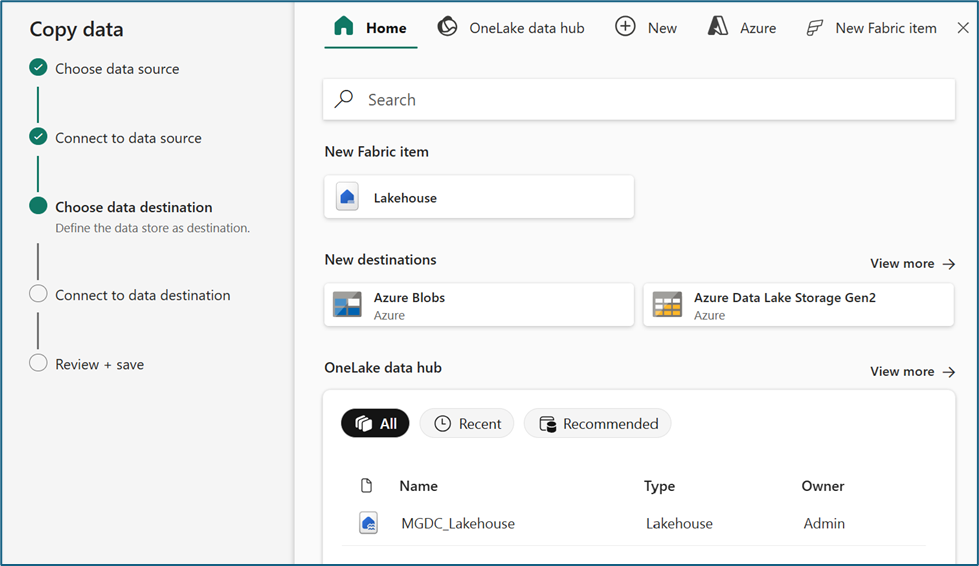This screenshot has width=979, height=566.
Task: Click the green Home house icon
Action: tap(344, 27)
